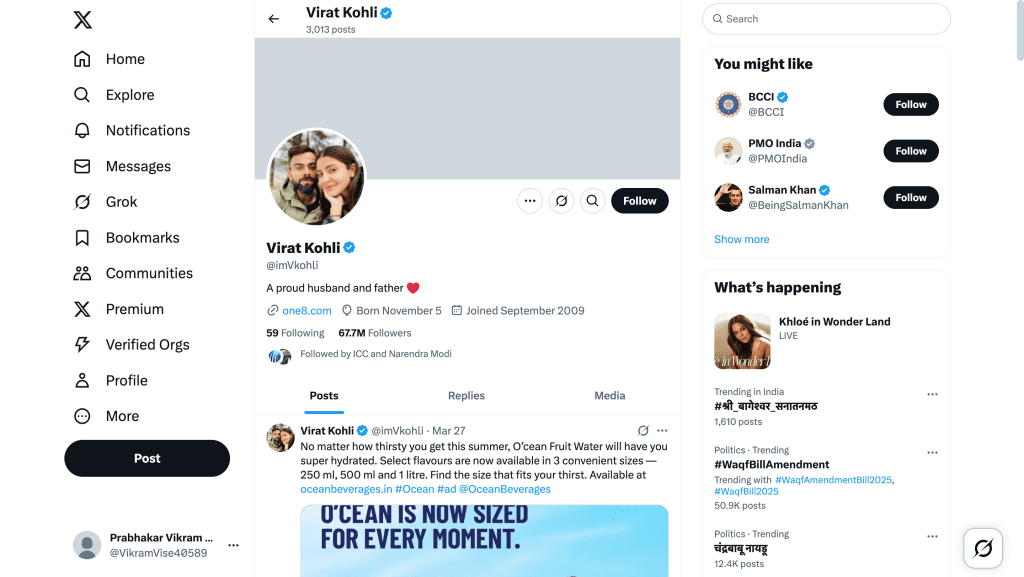Expand account switcher menu for Prabhakar Vikram
Image resolution: width=1024 pixels, height=577 pixels.
(x=233, y=545)
